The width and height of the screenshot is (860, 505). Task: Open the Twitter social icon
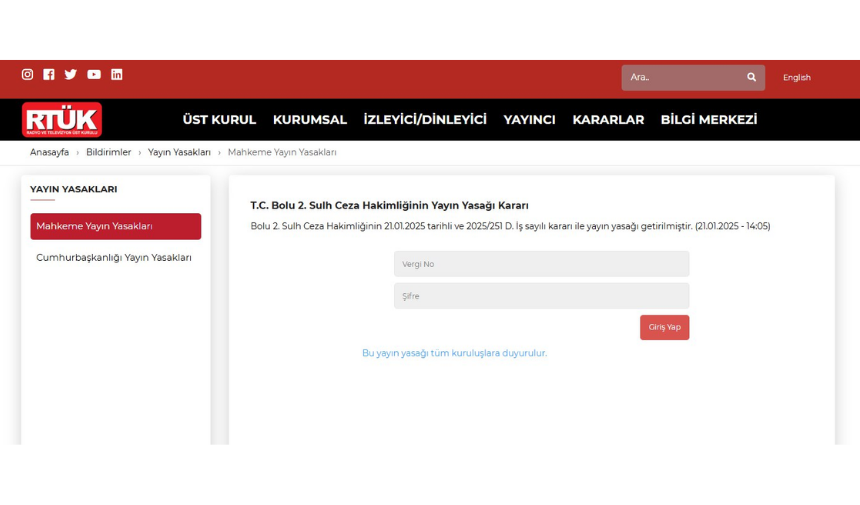(x=71, y=74)
